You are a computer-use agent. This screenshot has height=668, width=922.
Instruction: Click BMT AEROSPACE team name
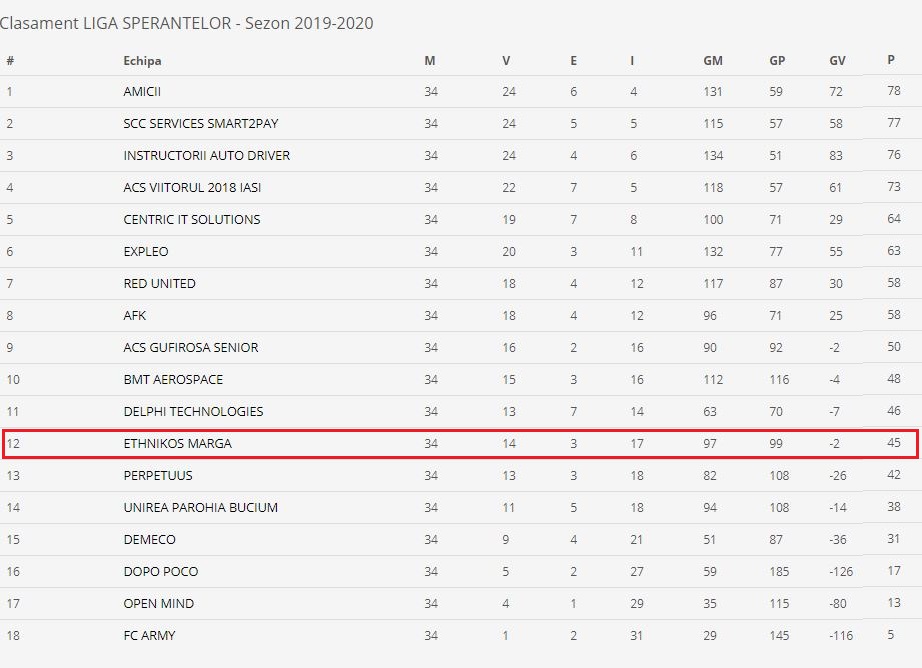point(173,379)
